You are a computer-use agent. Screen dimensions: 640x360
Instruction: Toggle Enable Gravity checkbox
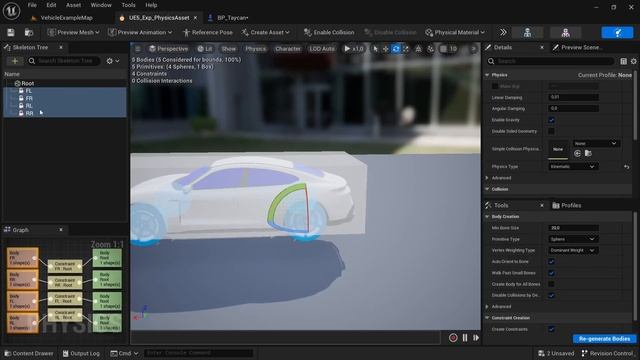coord(551,120)
